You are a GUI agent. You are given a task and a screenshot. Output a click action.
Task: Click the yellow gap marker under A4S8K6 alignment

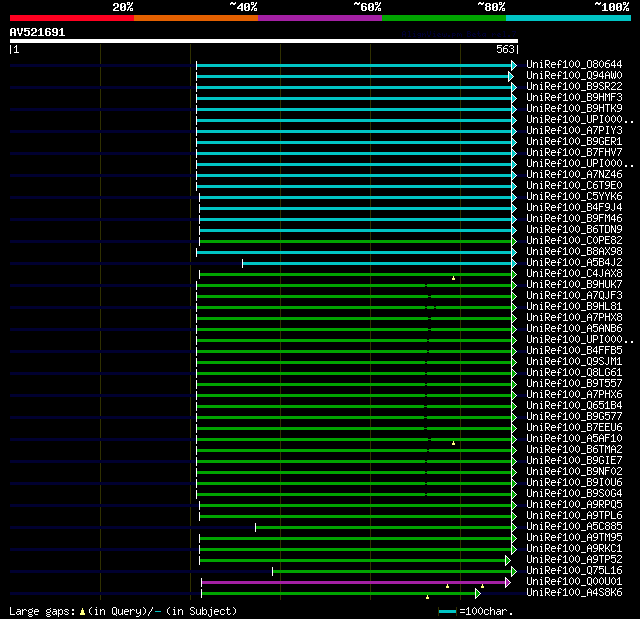[x=427, y=597]
